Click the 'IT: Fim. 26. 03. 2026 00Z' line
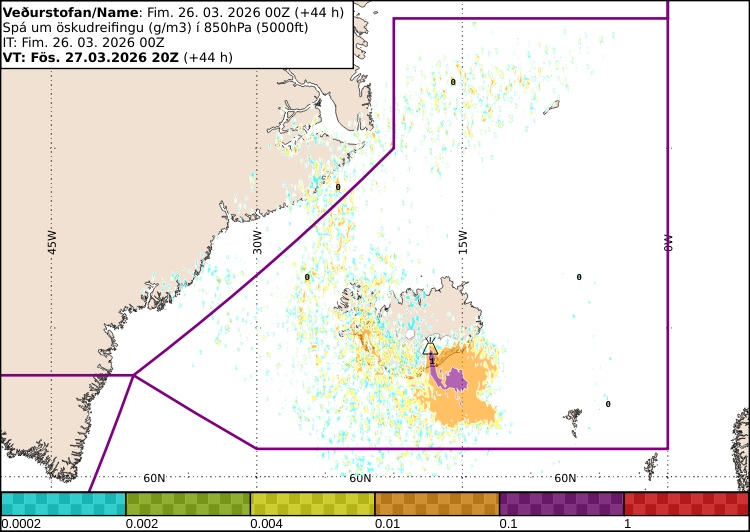Viewport: 750px width, 532px height. [x=84, y=42]
